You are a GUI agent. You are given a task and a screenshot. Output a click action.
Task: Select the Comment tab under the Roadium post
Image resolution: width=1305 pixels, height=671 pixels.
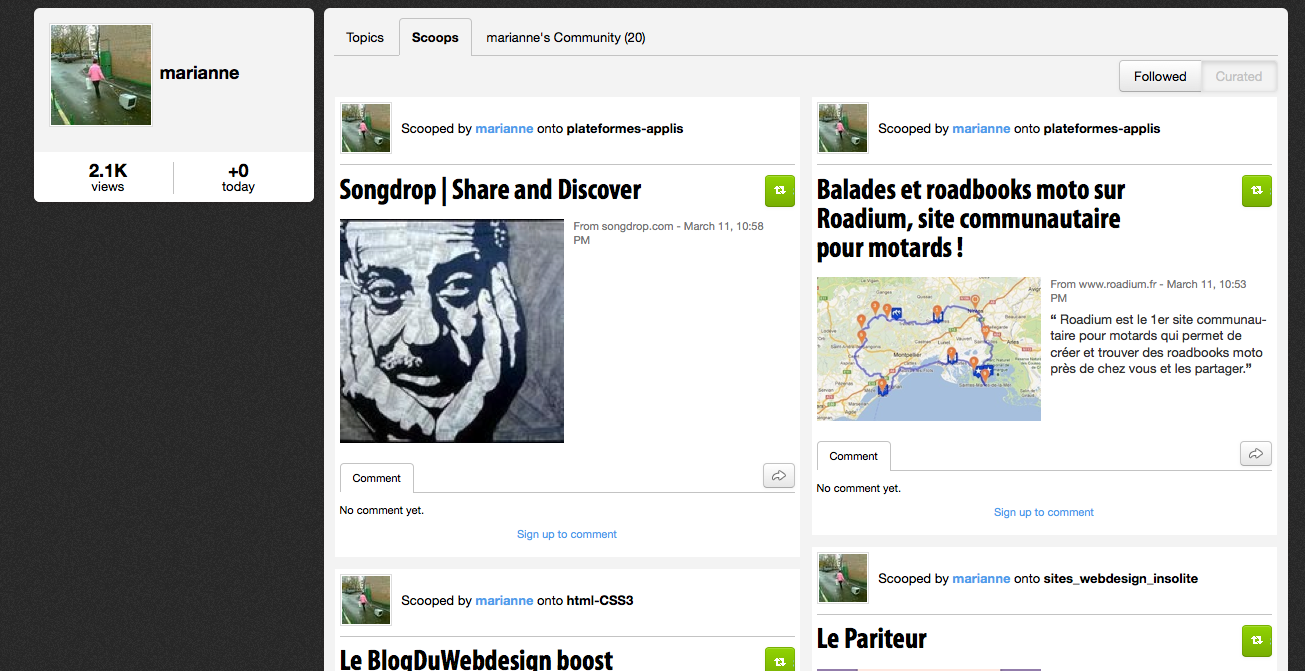[853, 456]
